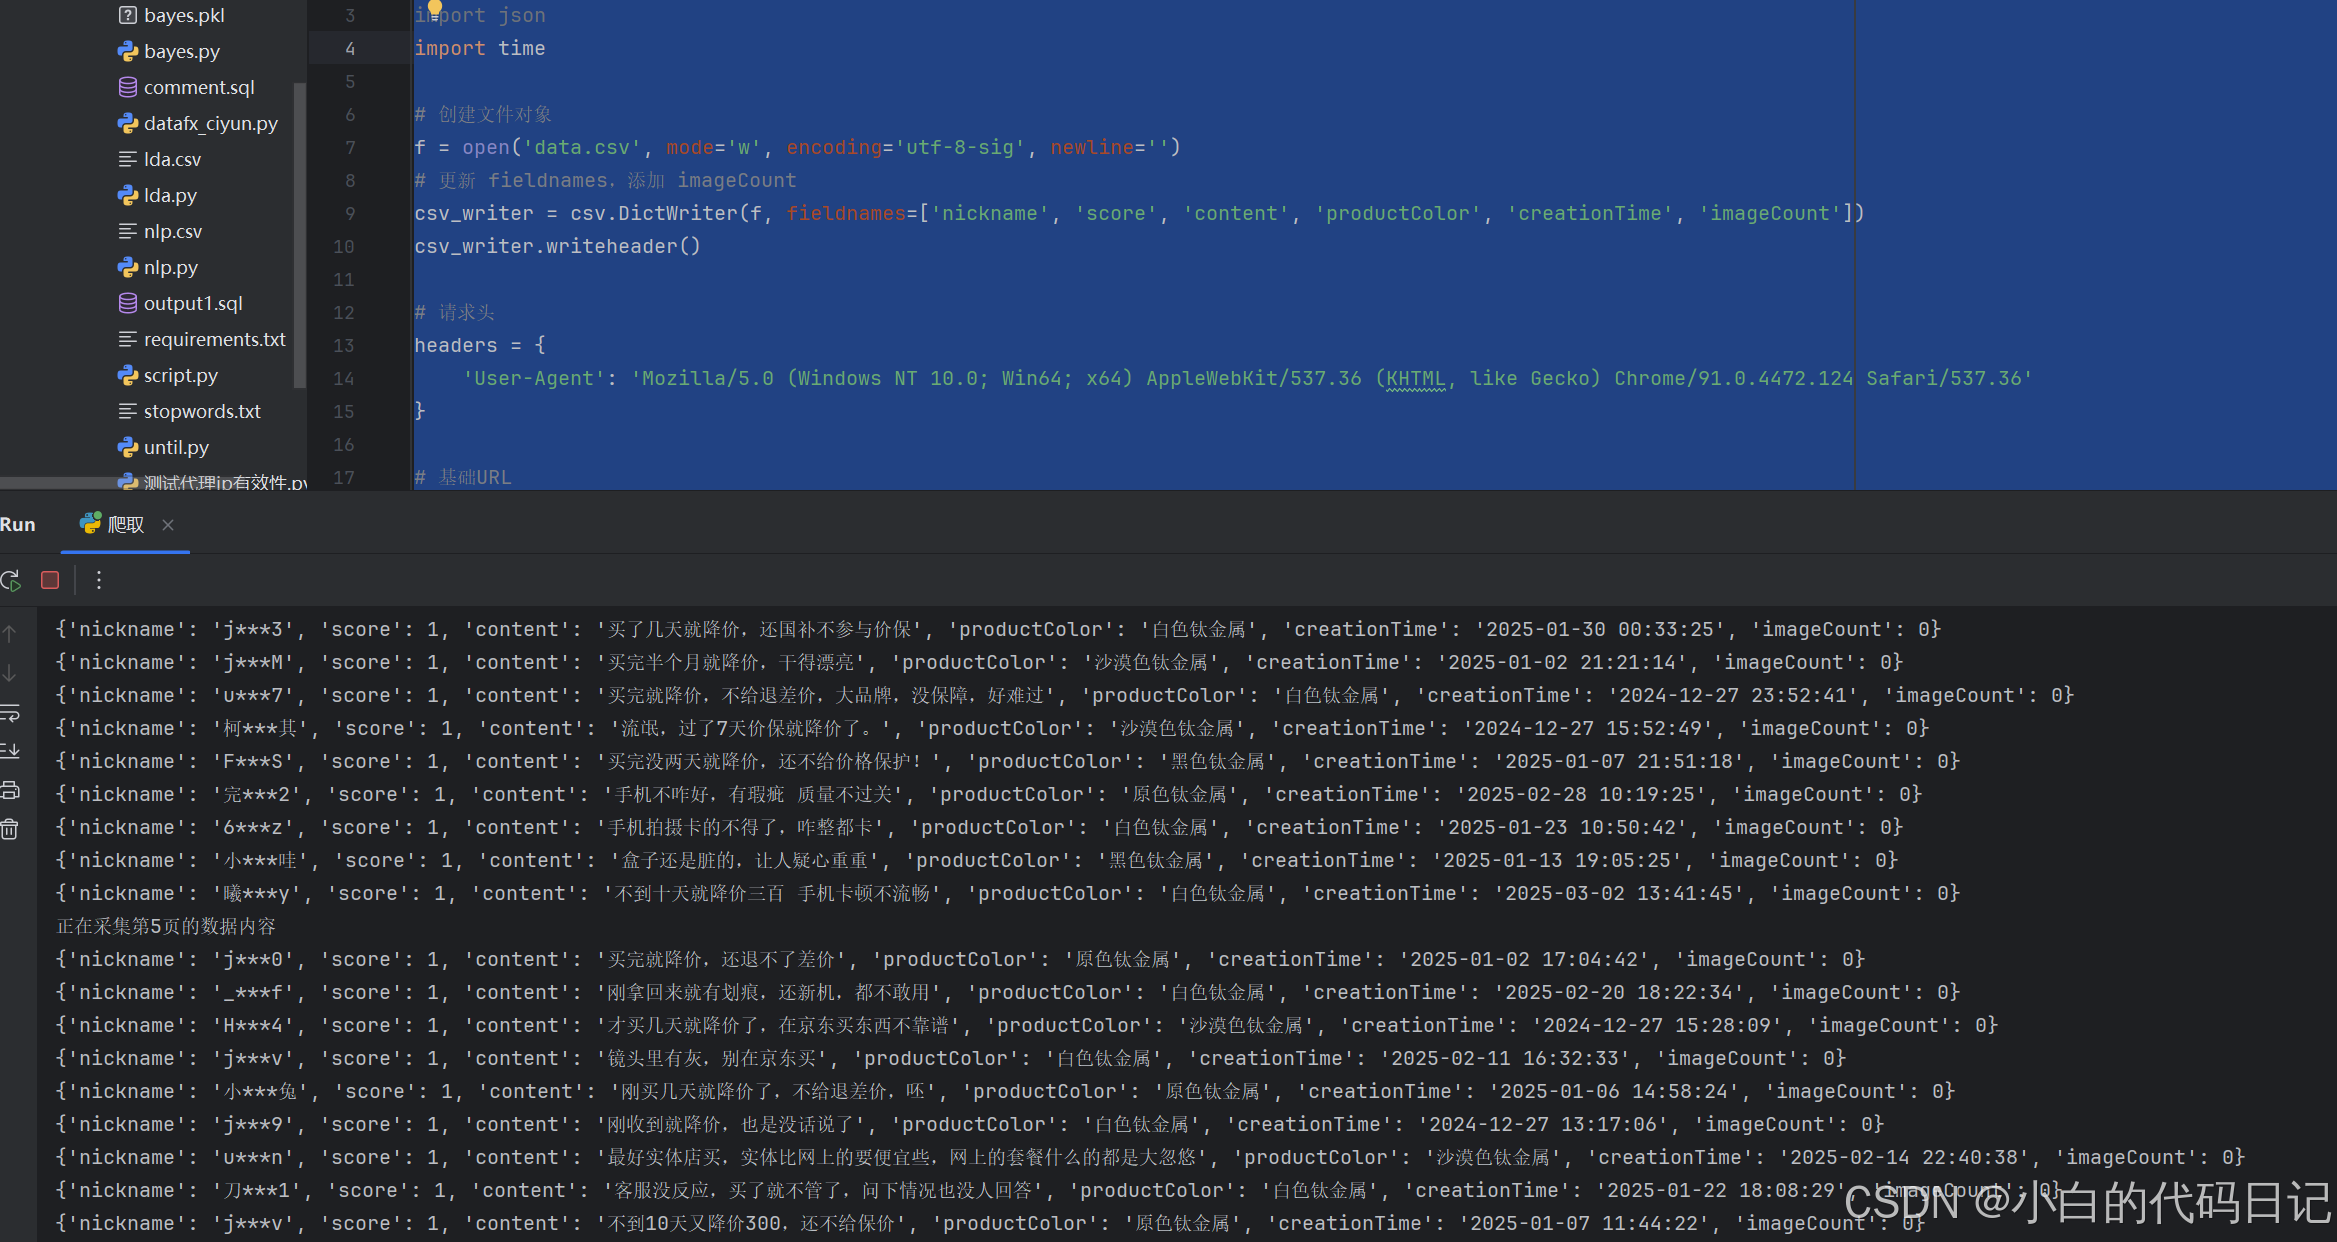Toggle soft-wrap in console output

(10, 713)
